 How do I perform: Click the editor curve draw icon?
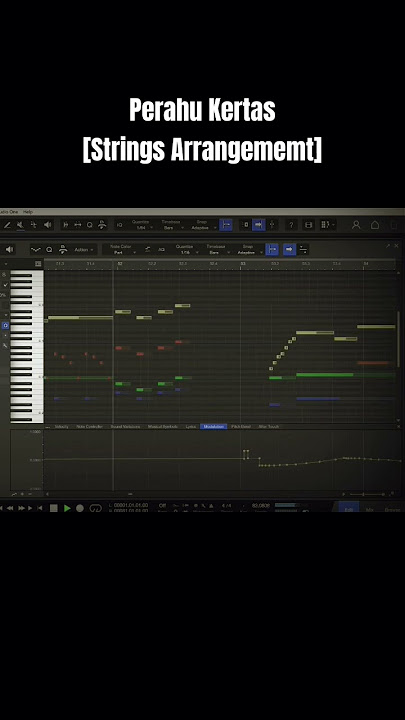click(x=36, y=249)
